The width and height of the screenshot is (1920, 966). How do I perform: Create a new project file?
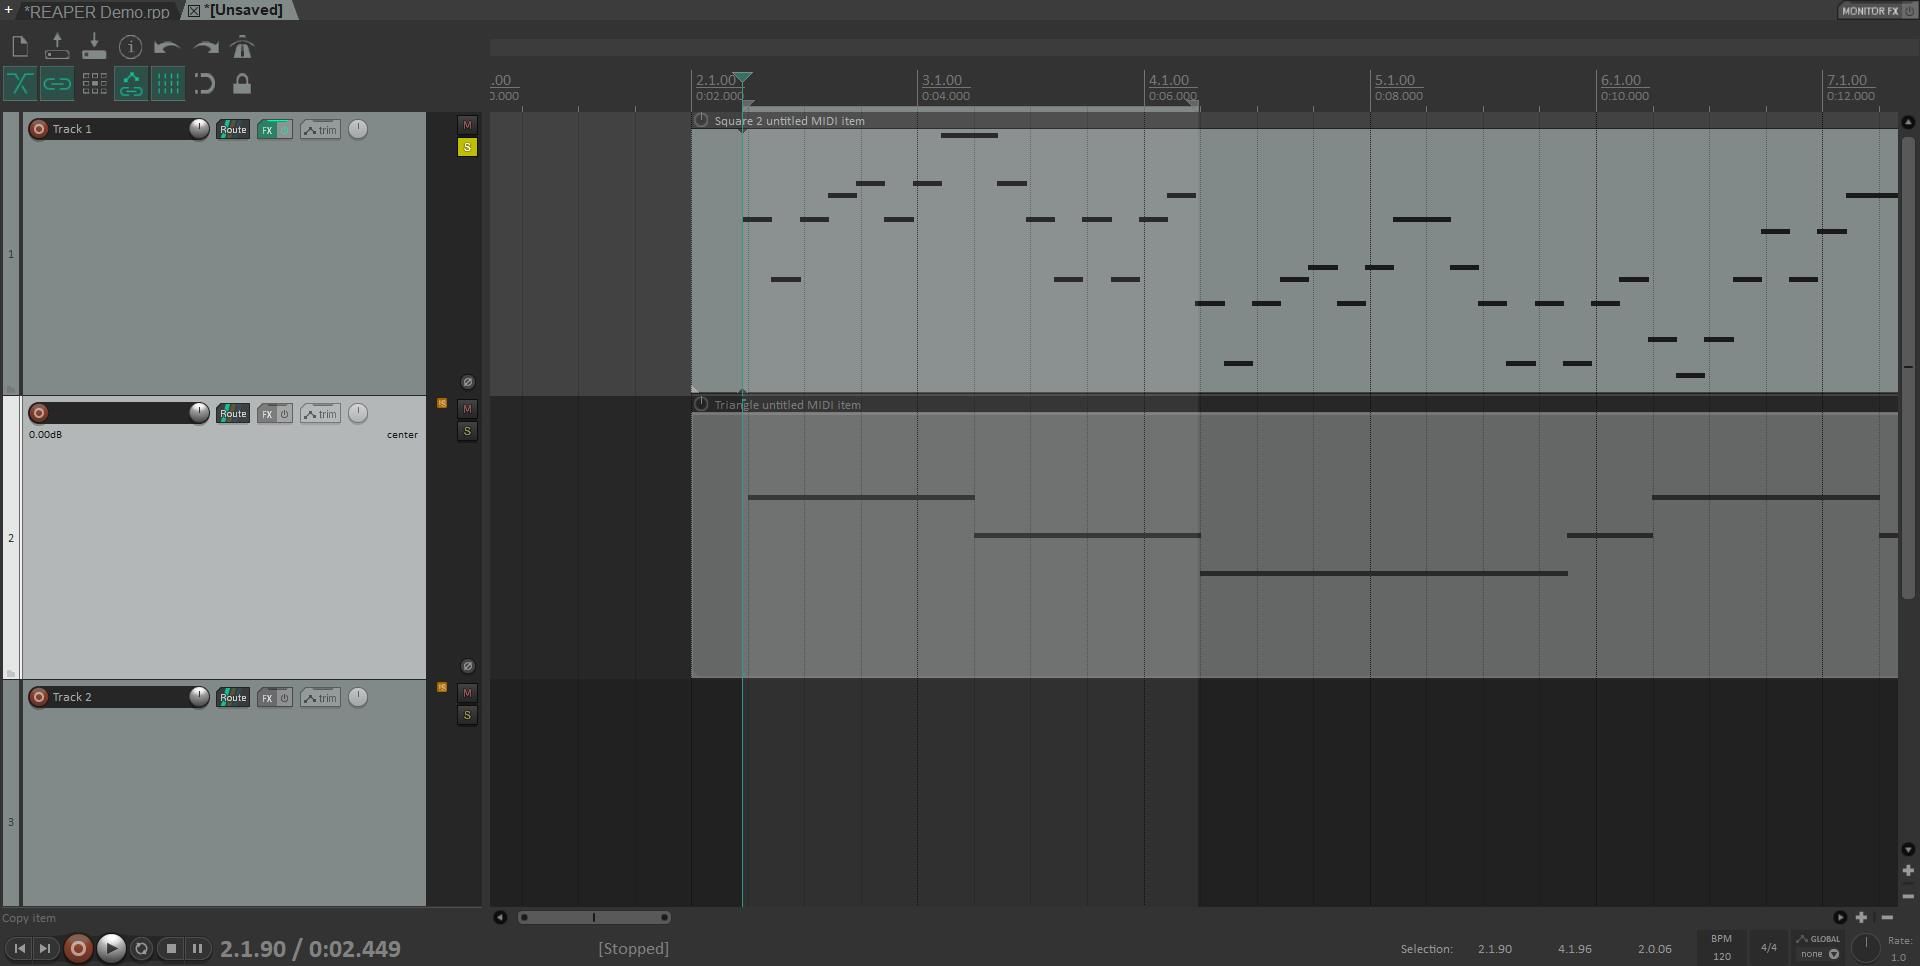[19, 46]
